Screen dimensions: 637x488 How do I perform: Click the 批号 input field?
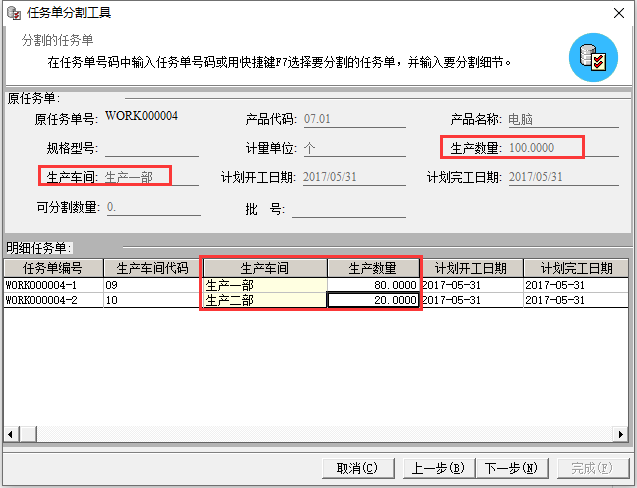(355, 209)
